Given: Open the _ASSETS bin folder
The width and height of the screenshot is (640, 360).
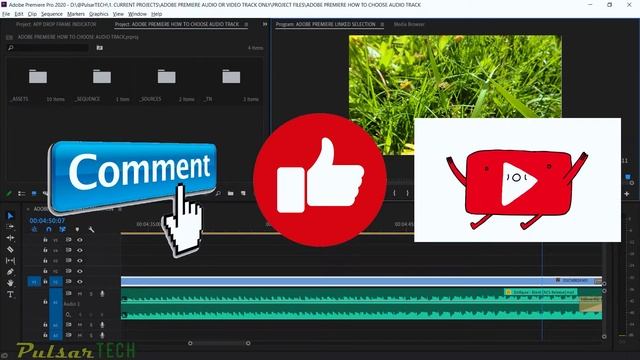Looking at the screenshot, I should 38,76.
